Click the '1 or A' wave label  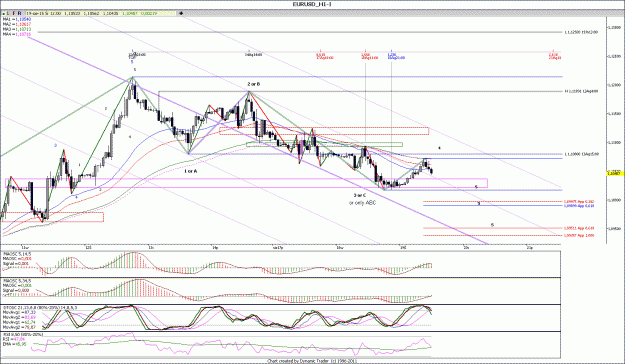[191, 171]
